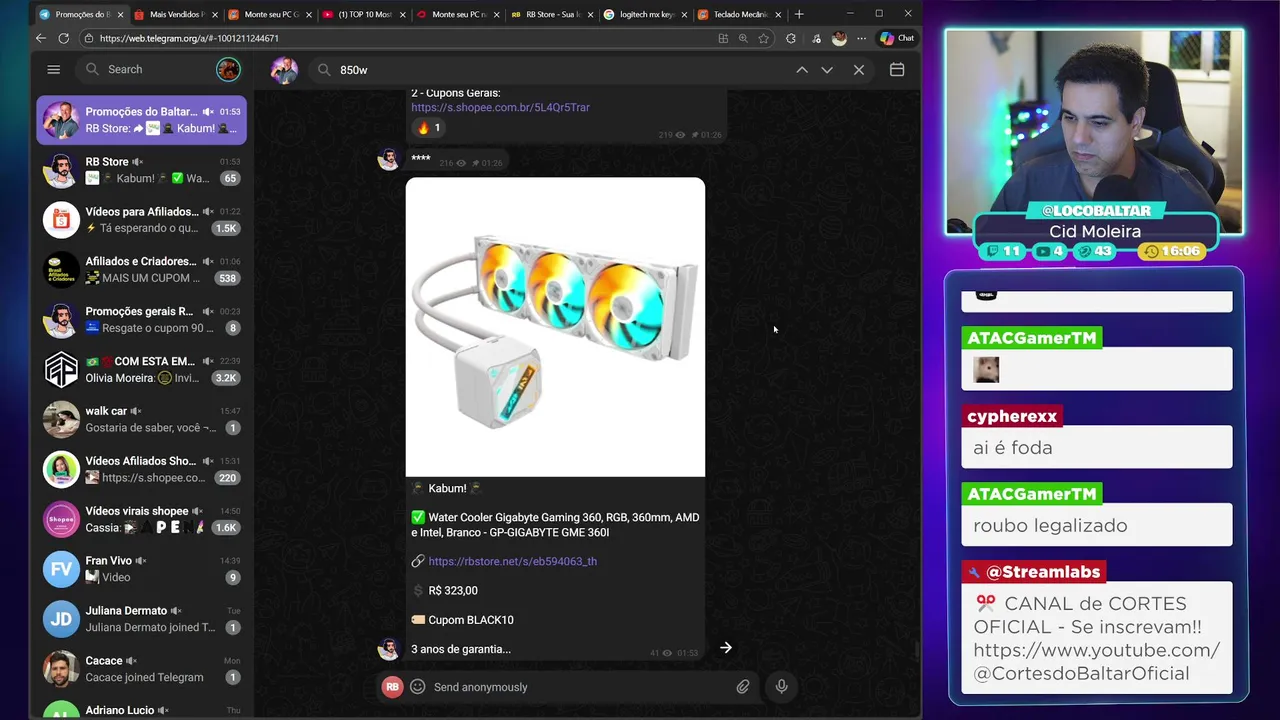1280x720 pixels.
Task: Open the browser profile avatar
Action: point(839,38)
